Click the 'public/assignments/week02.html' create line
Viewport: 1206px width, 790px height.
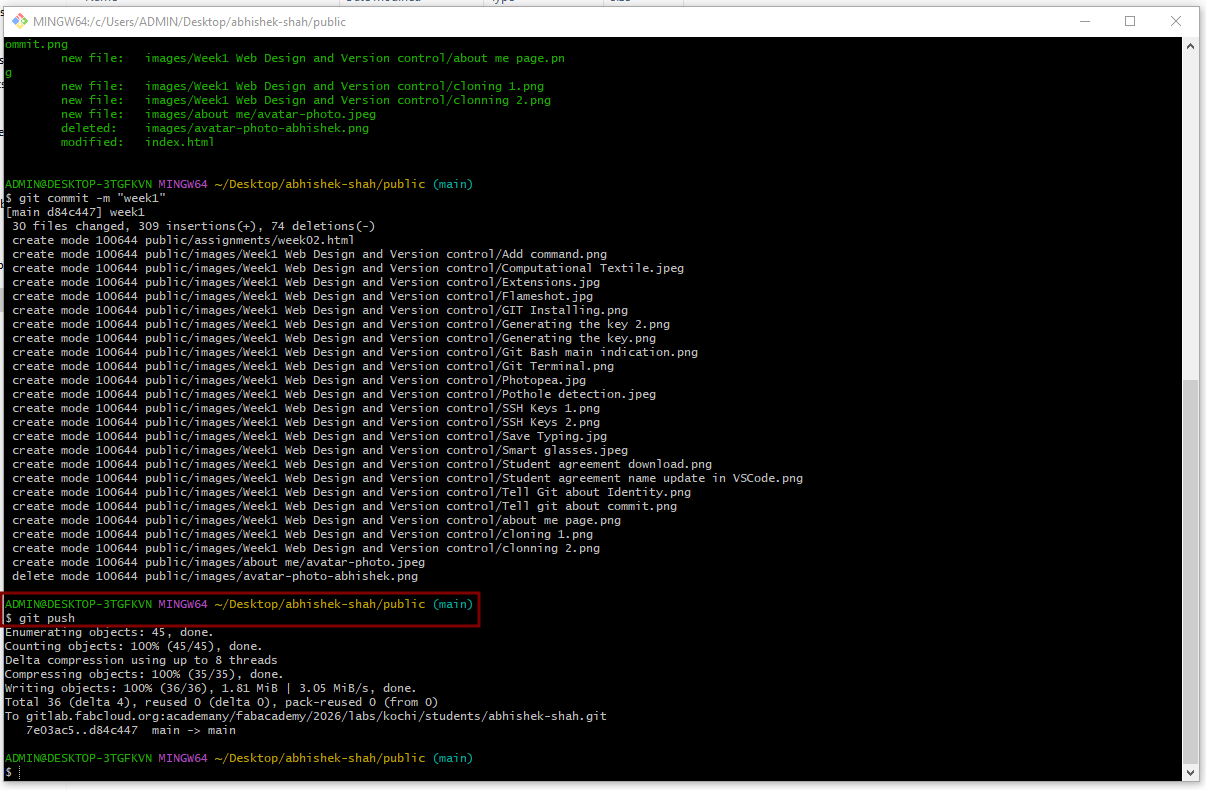click(183, 240)
